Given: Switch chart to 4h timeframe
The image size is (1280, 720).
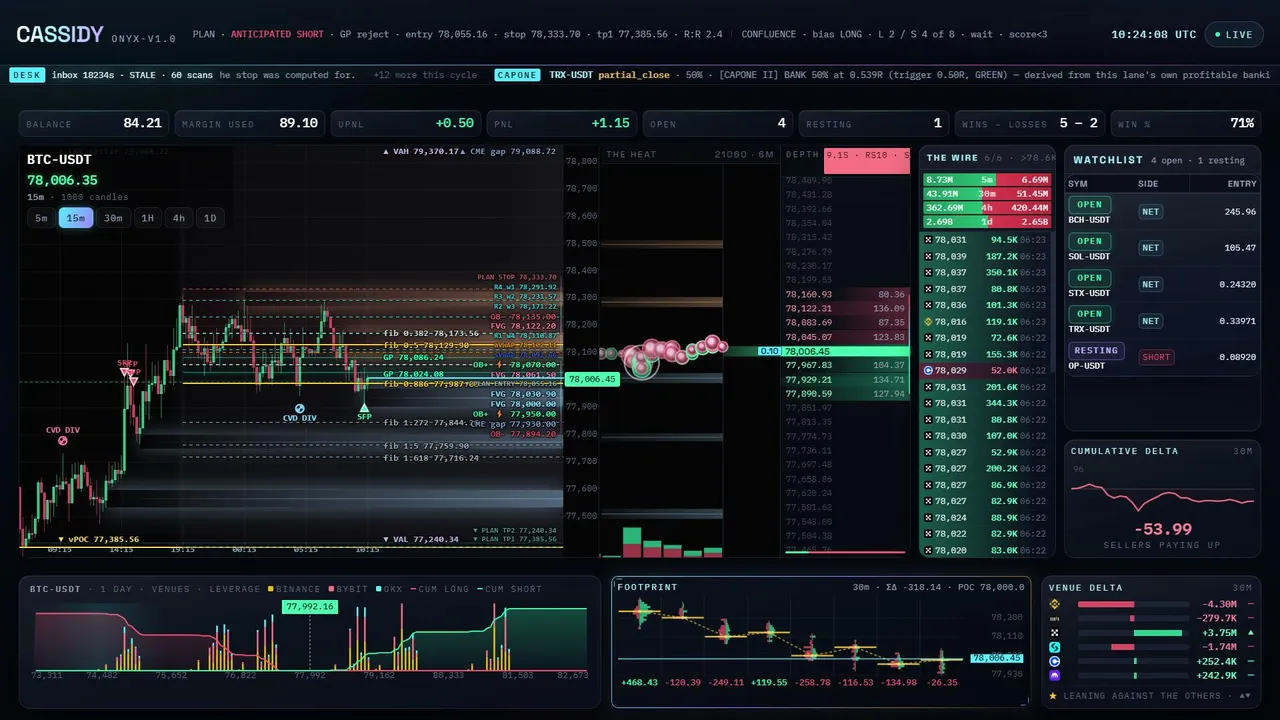Looking at the screenshot, I should pyautogui.click(x=178, y=218).
